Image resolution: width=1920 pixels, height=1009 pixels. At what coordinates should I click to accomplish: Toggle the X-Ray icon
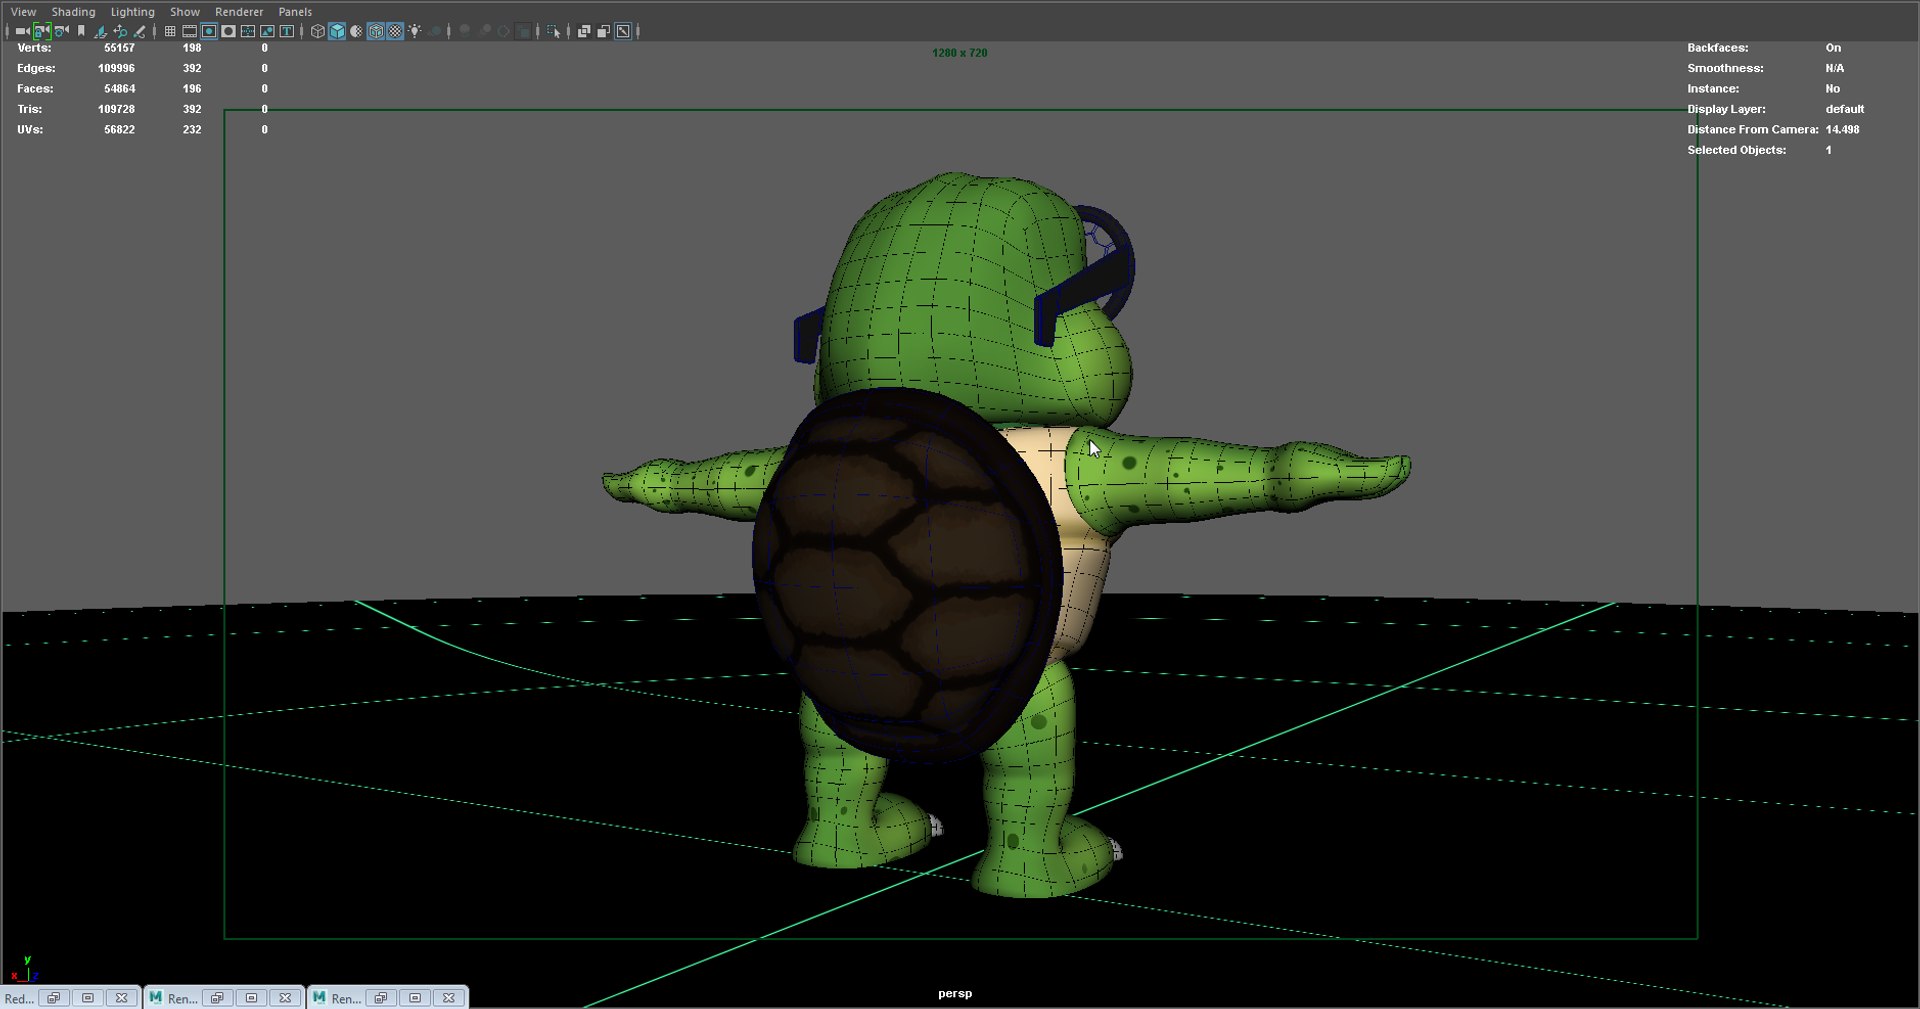tap(584, 31)
